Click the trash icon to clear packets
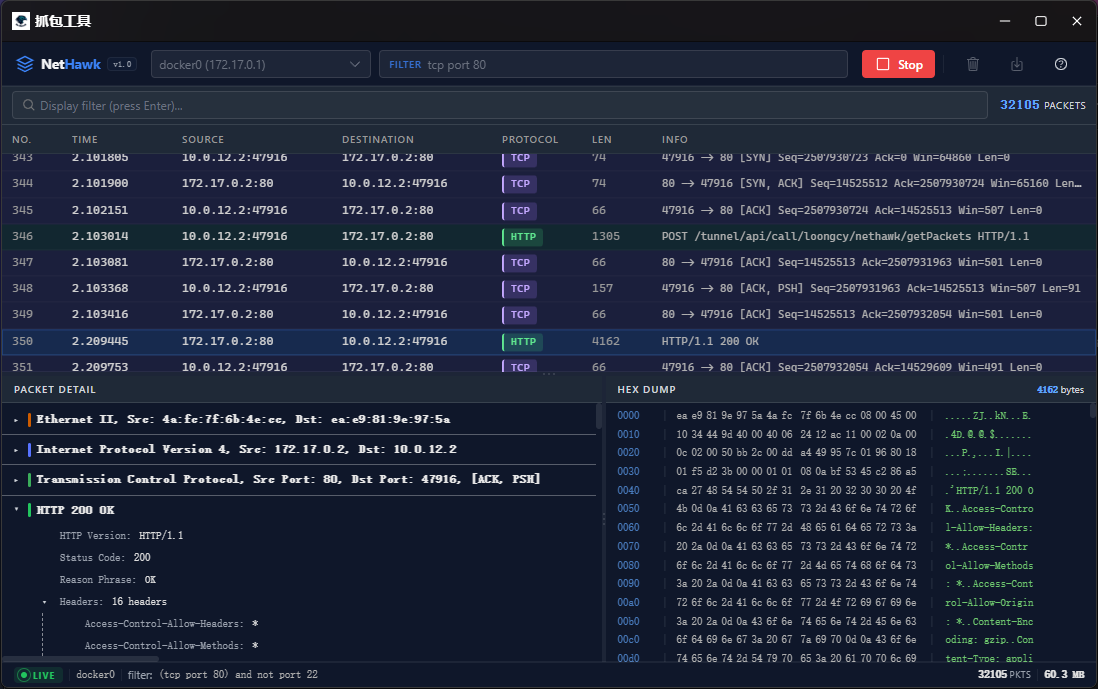Image resolution: width=1098 pixels, height=689 pixels. click(973, 64)
